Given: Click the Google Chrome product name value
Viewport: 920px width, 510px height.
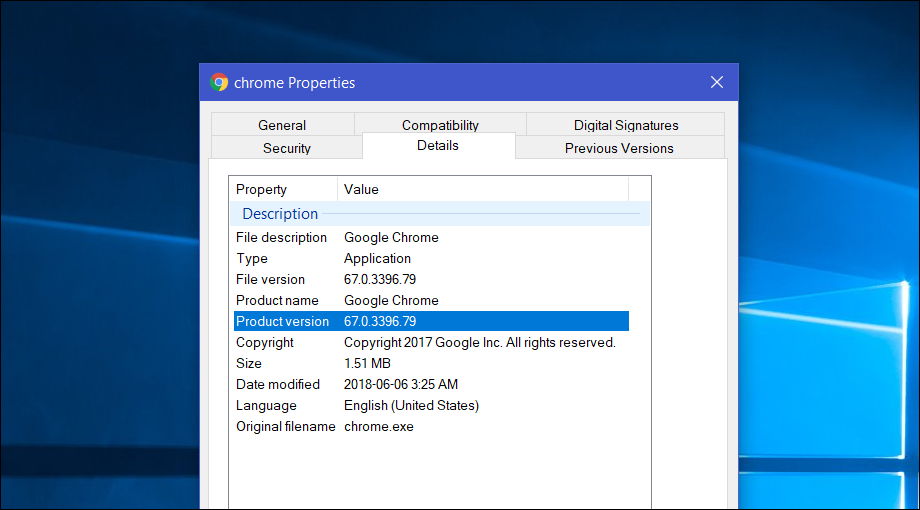Looking at the screenshot, I should click(x=391, y=300).
